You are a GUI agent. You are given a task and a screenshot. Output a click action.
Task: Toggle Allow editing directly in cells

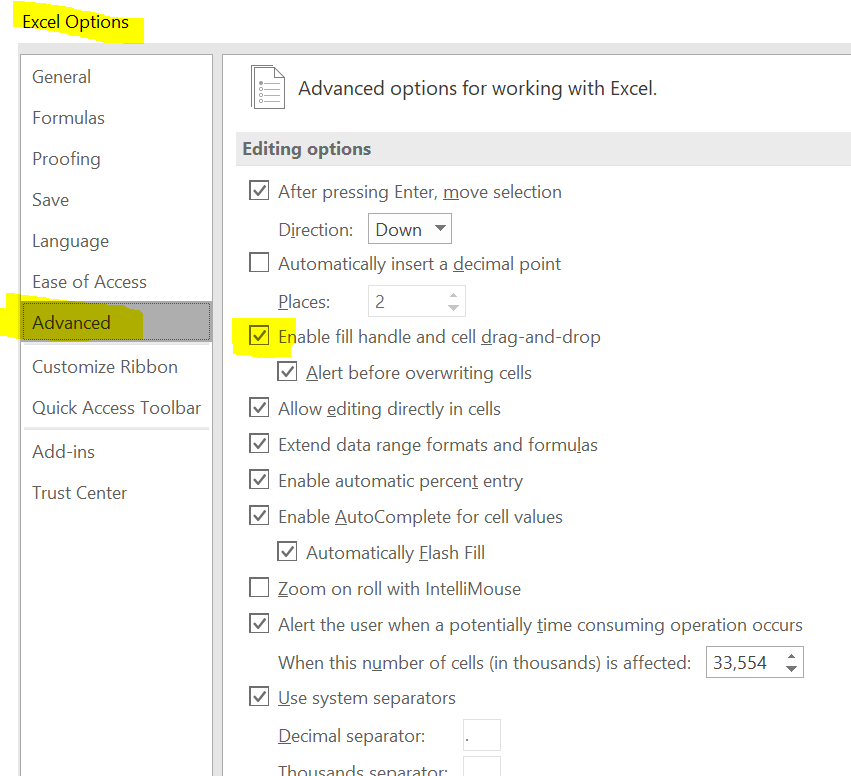coord(259,408)
